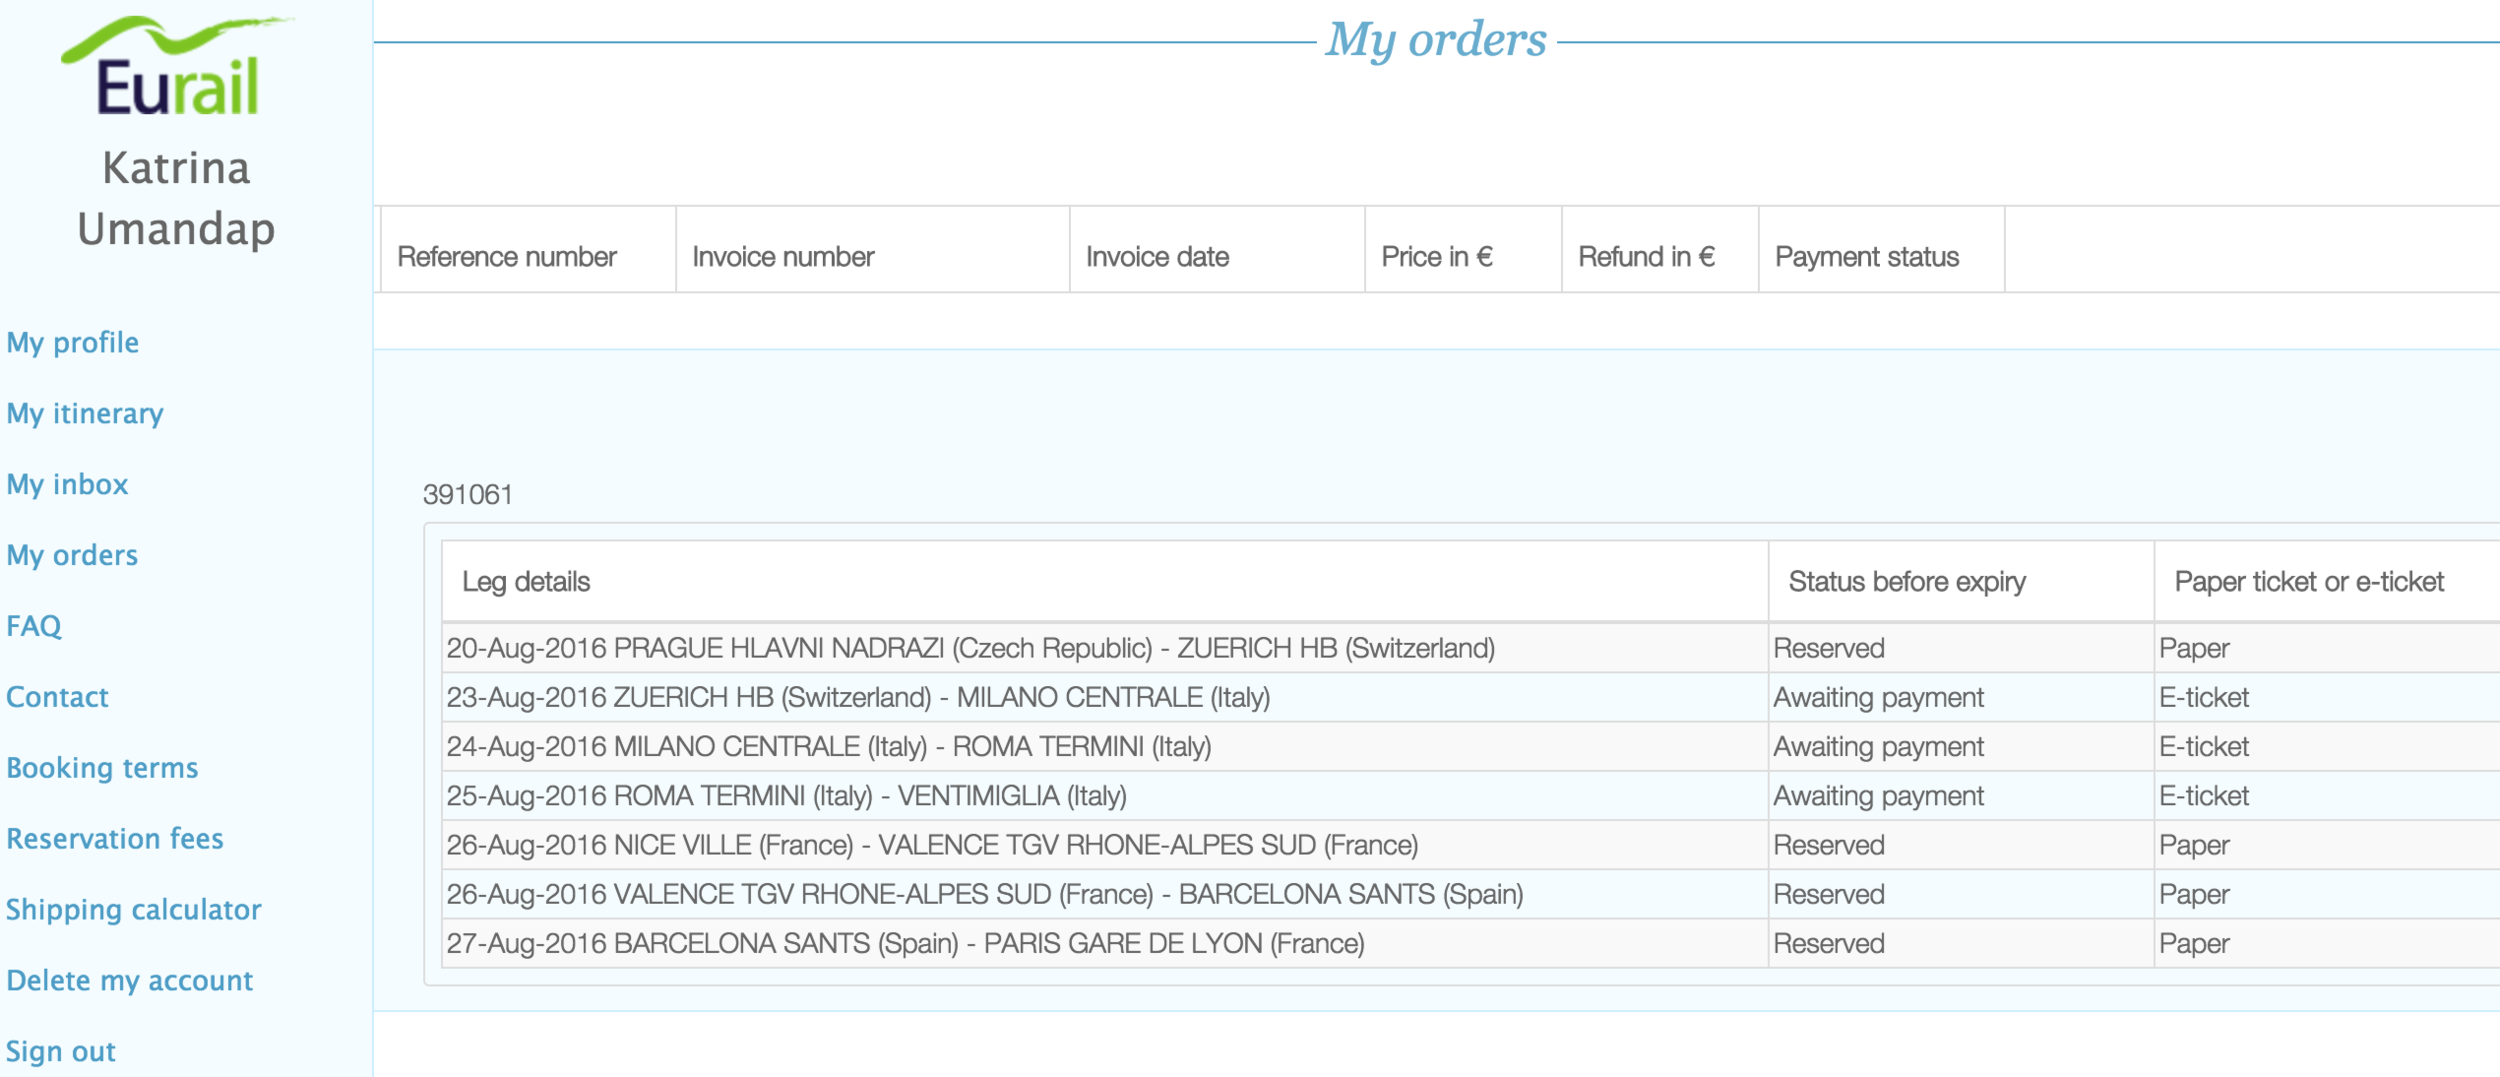Open the Contact page
Image resolution: width=2500 pixels, height=1077 pixels.
[x=58, y=697]
